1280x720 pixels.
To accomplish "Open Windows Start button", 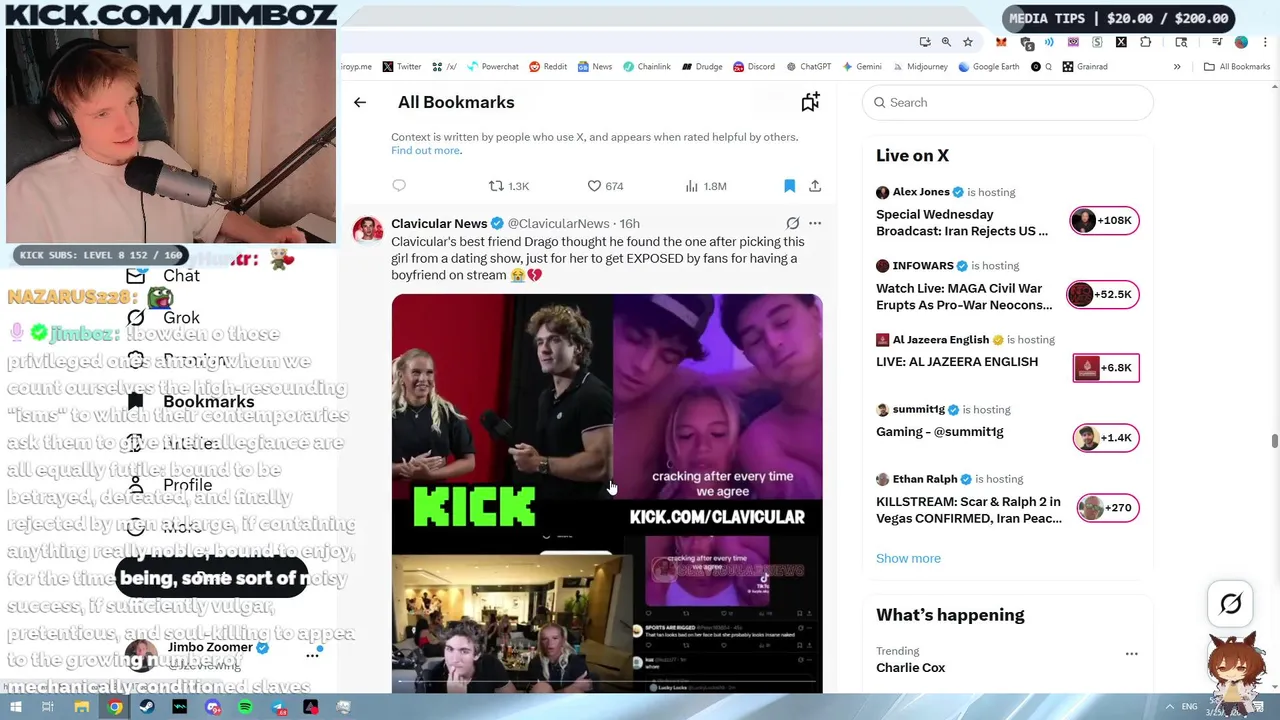I will 15,707.
